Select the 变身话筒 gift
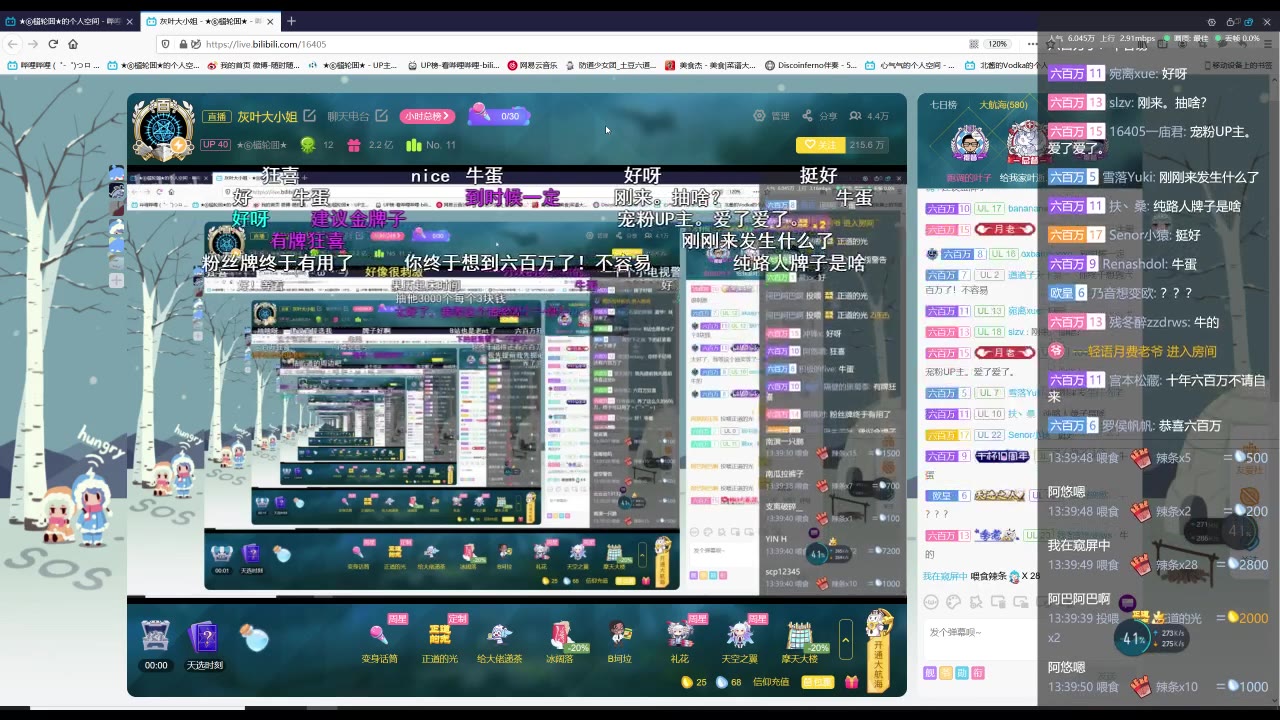The image size is (1280, 720). pos(379,640)
